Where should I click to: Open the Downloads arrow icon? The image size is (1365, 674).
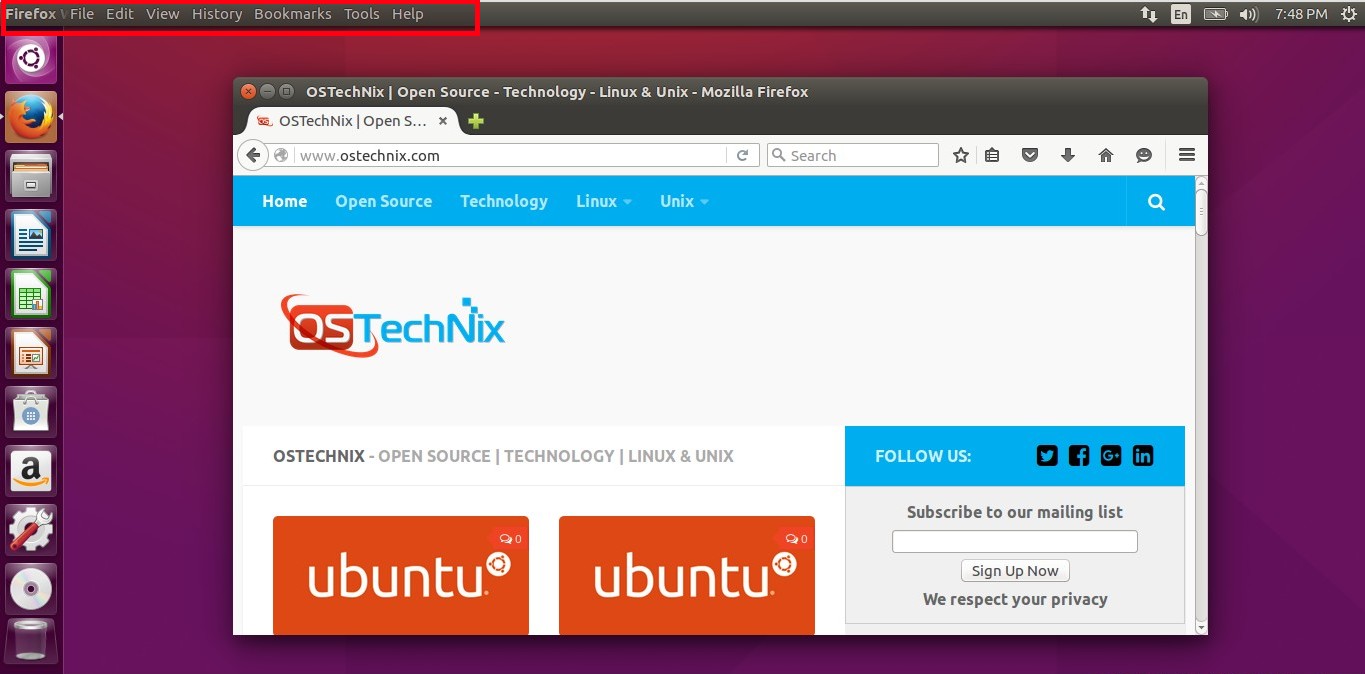[x=1068, y=155]
